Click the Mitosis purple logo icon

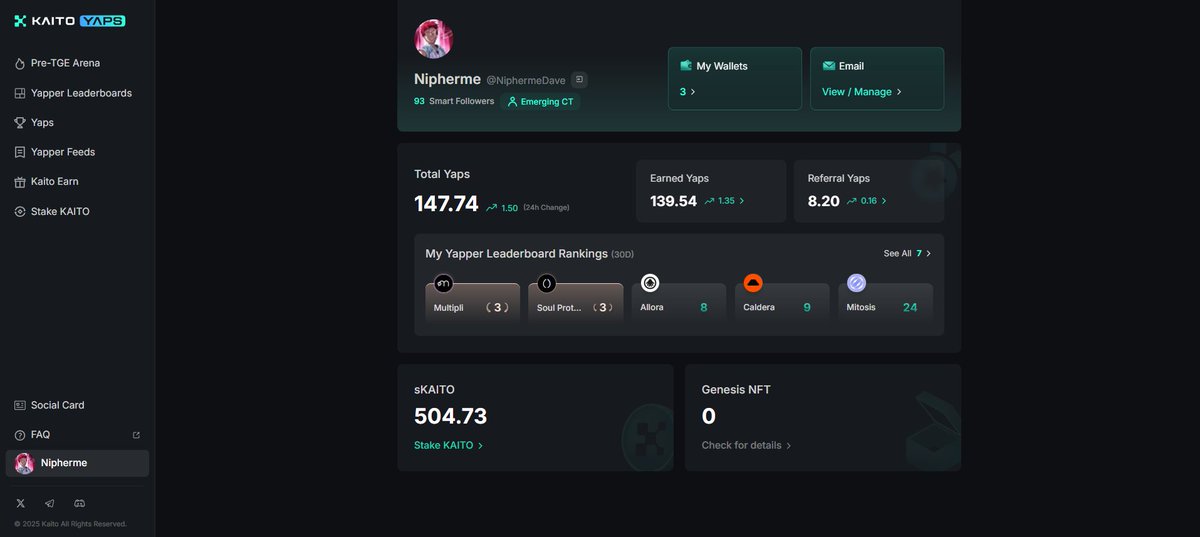coord(857,283)
